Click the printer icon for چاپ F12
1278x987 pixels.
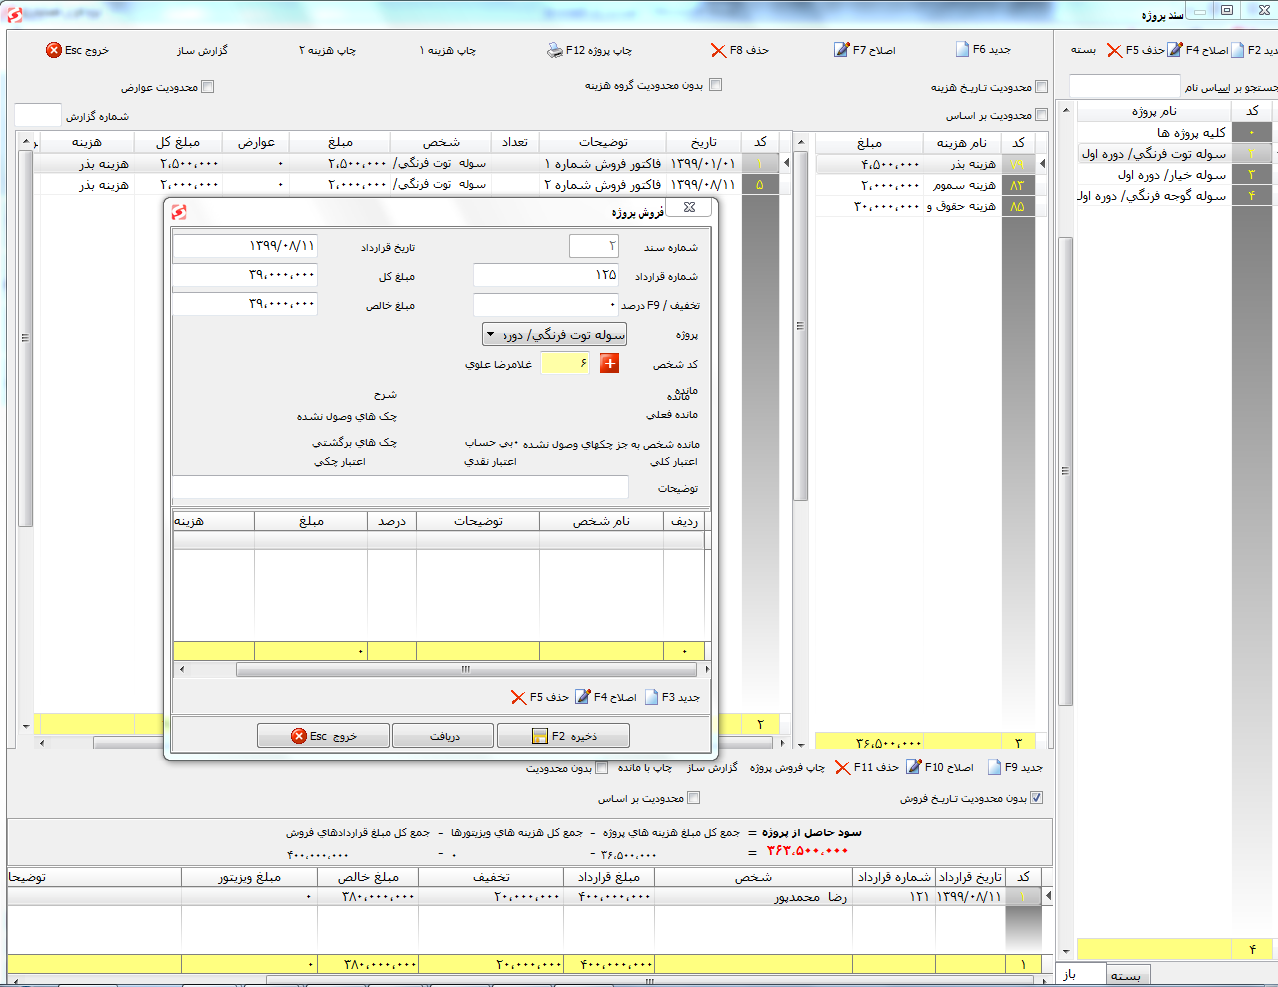click(555, 50)
